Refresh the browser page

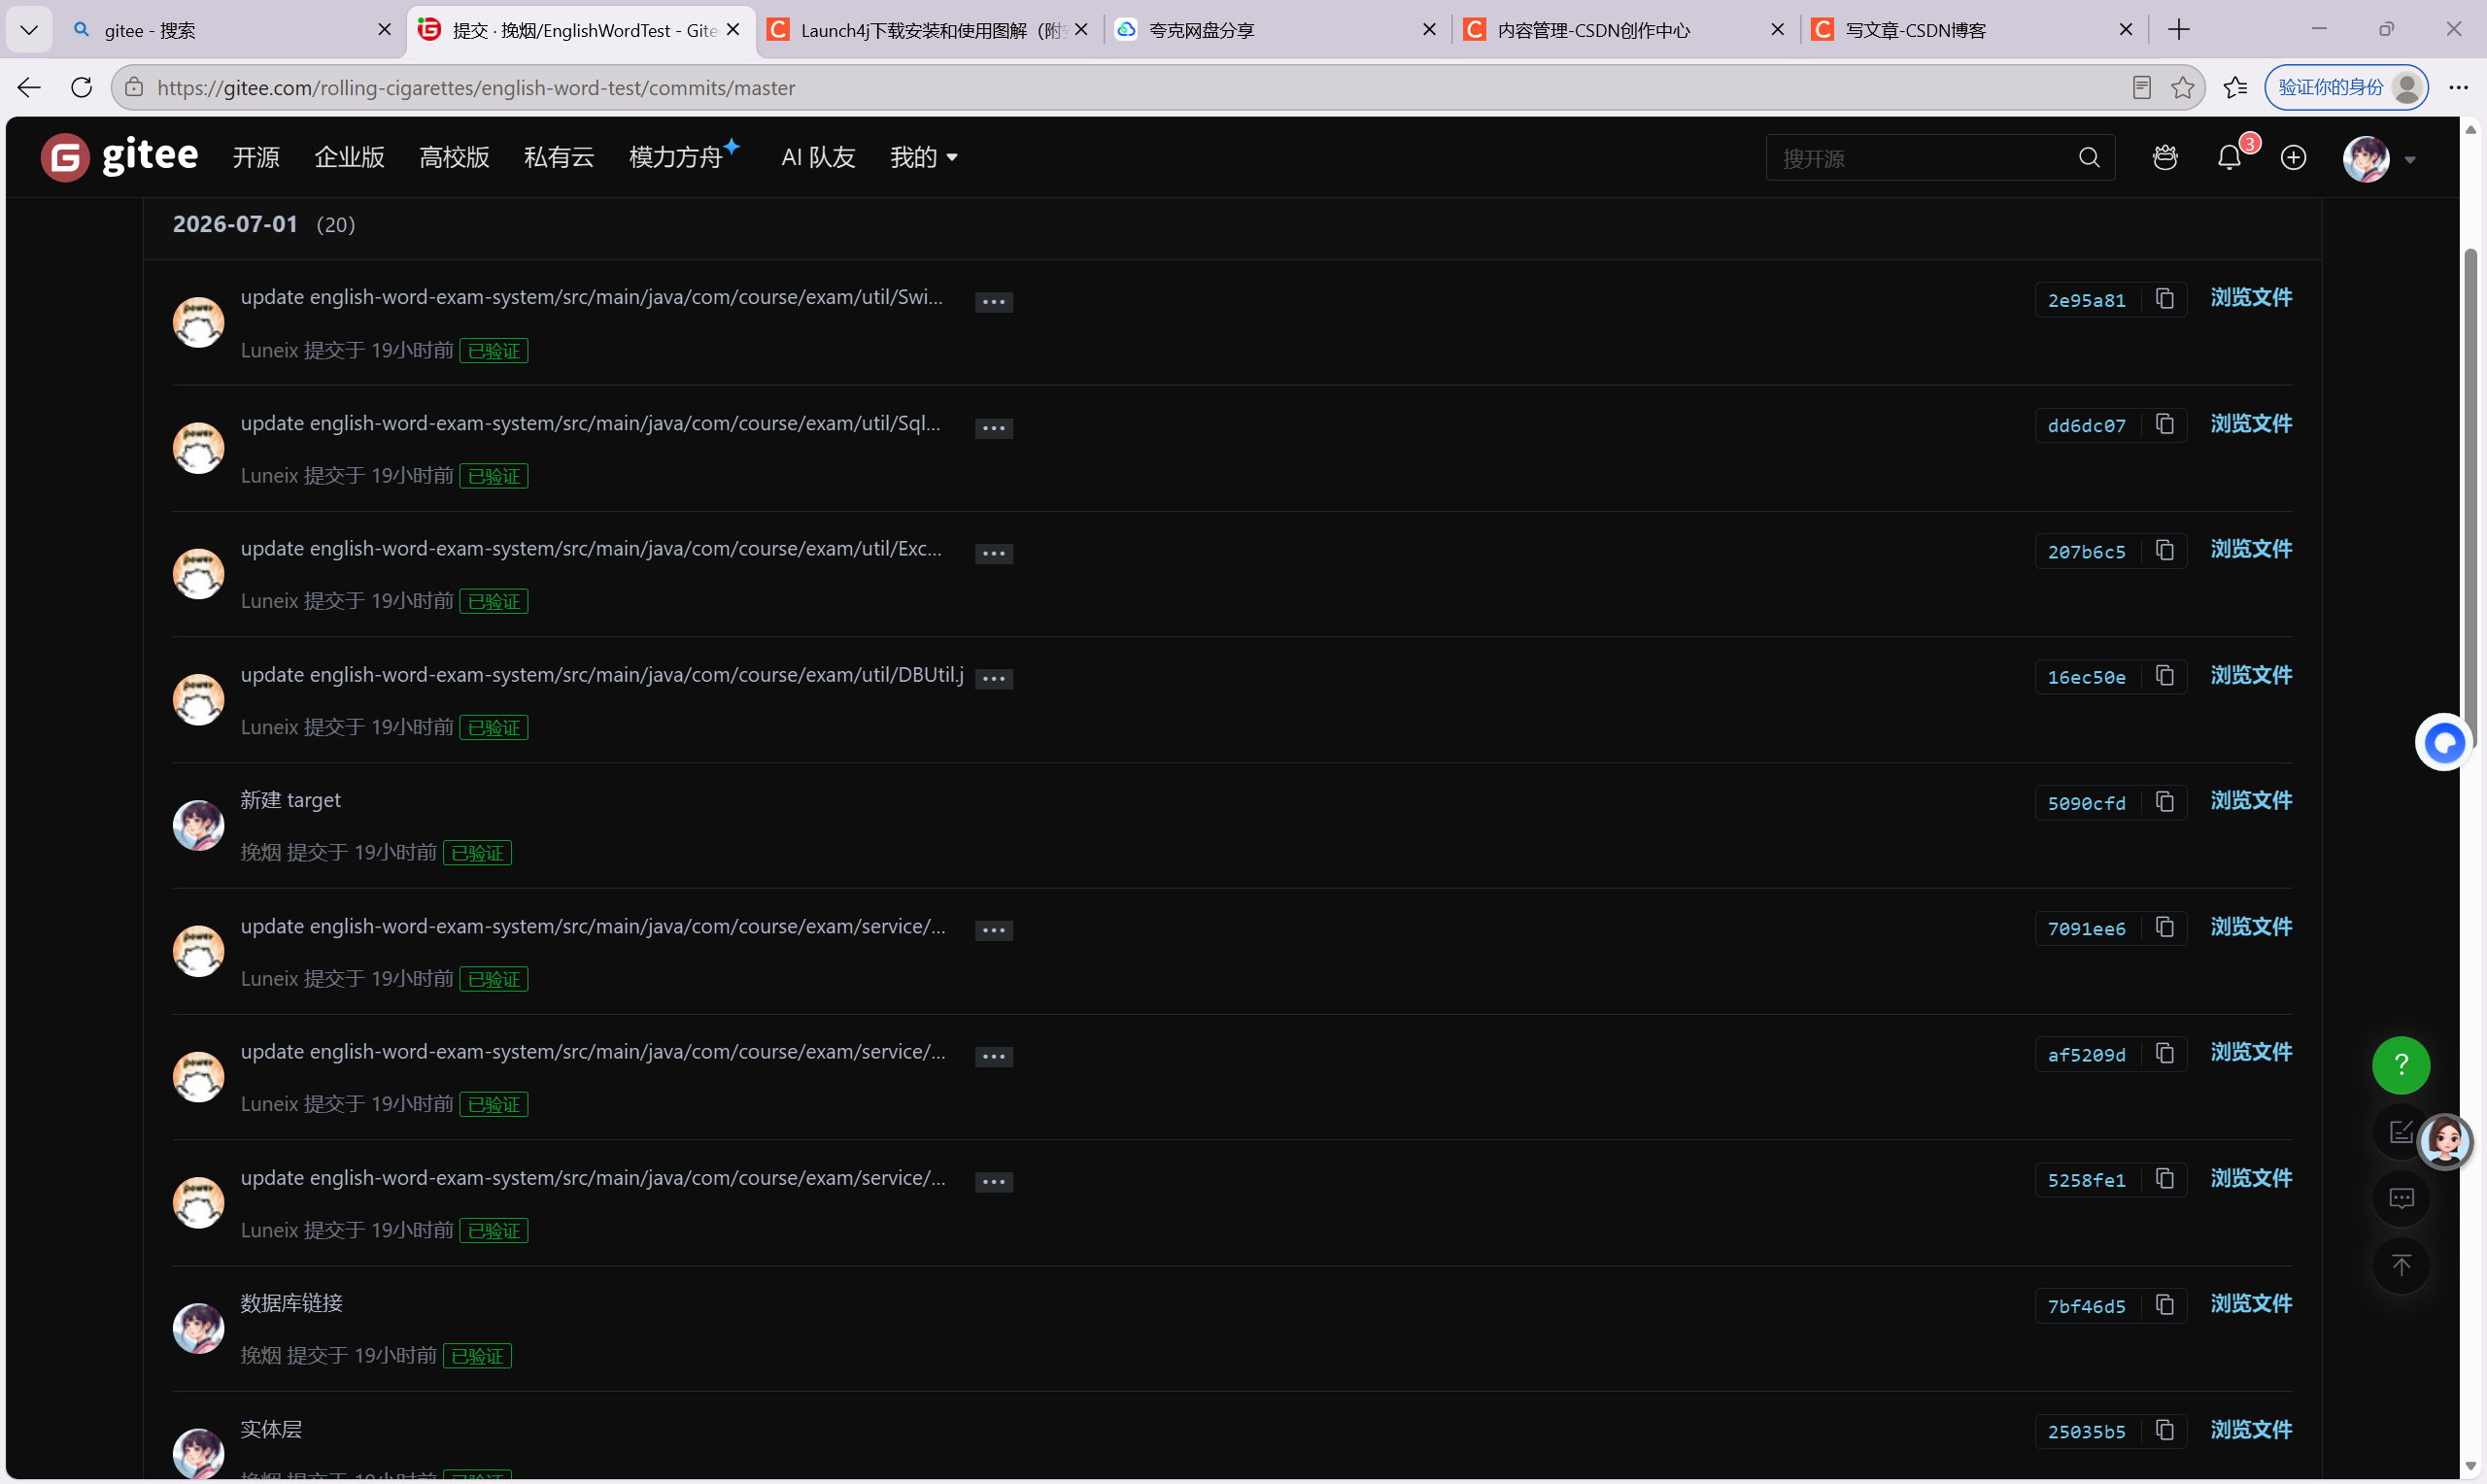coord(82,88)
